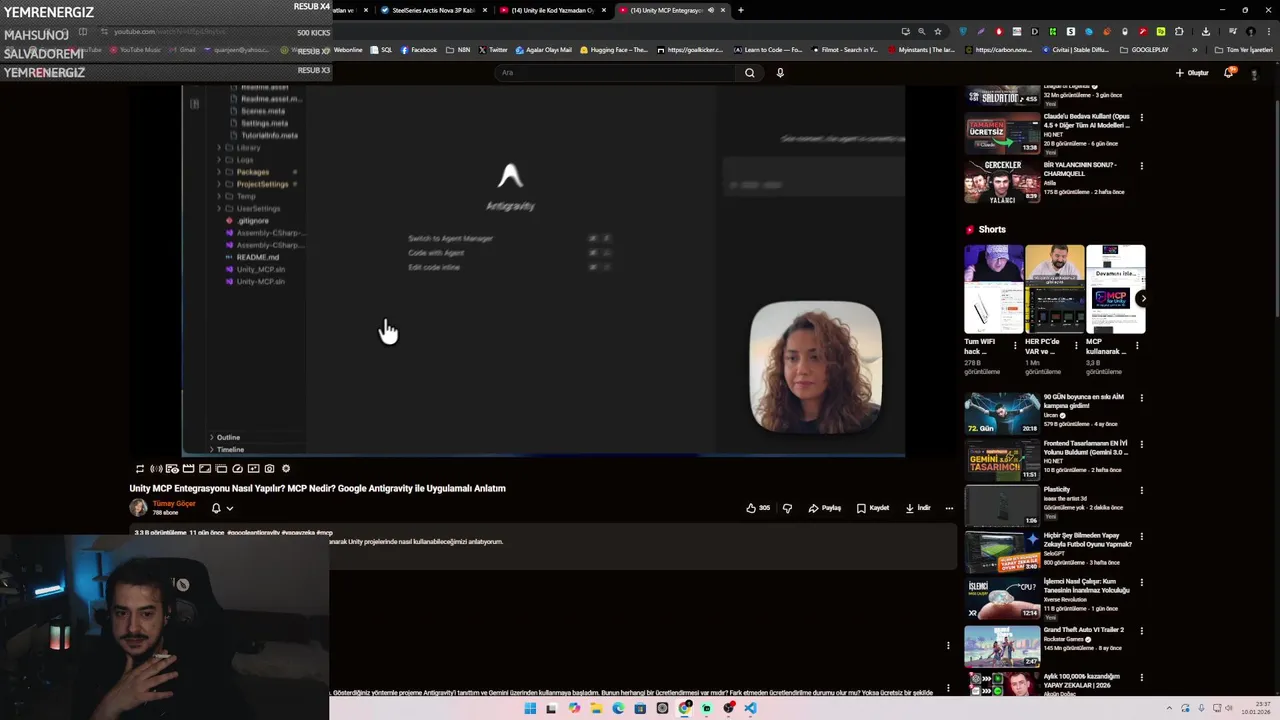This screenshot has width=1280, height=720.
Task: Open options for 90 GÜN boyunca video
Action: coord(1142,398)
